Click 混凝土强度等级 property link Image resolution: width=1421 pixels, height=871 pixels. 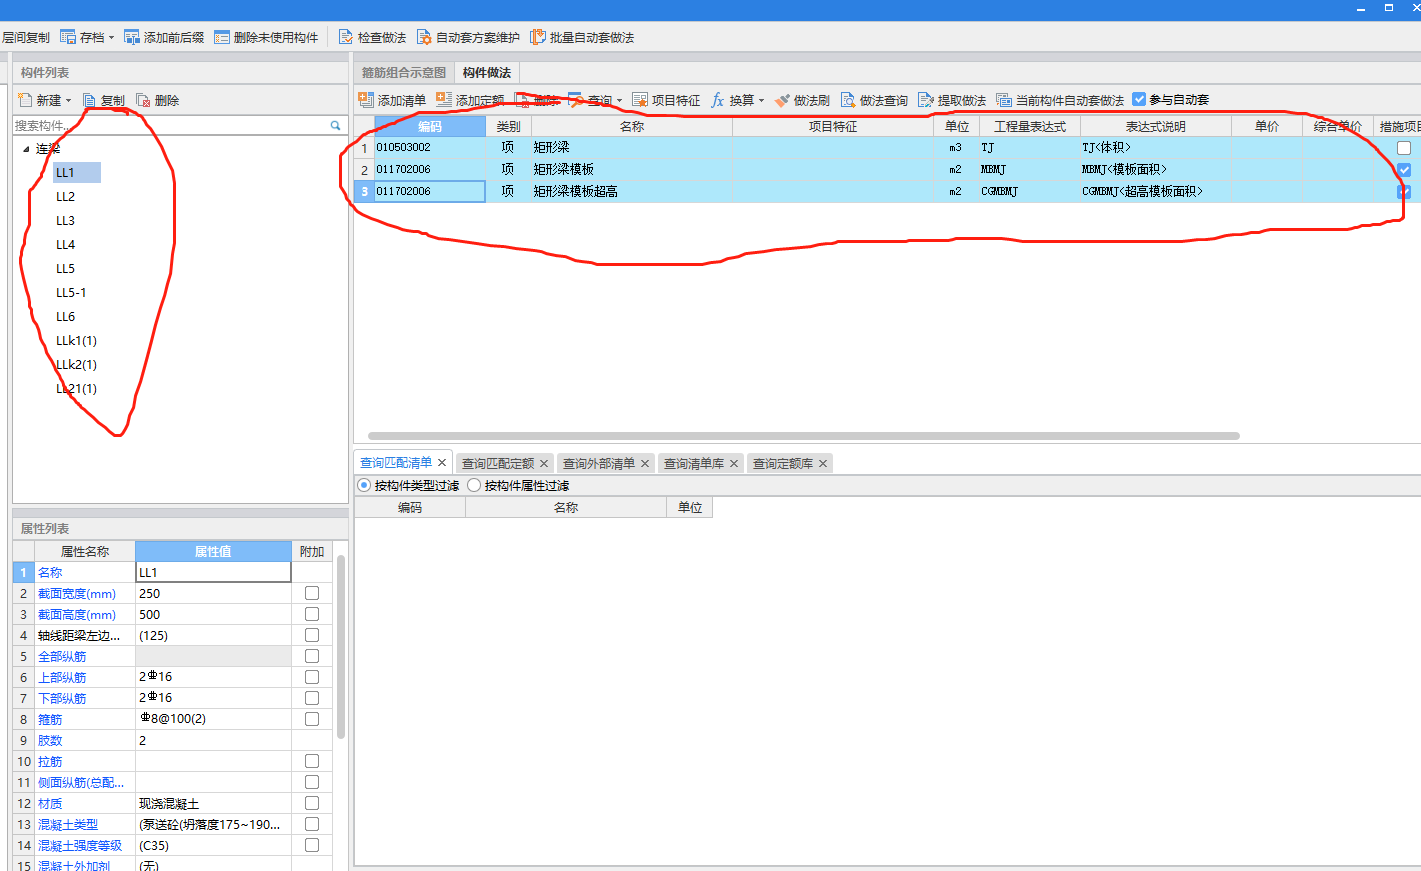[x=80, y=846]
